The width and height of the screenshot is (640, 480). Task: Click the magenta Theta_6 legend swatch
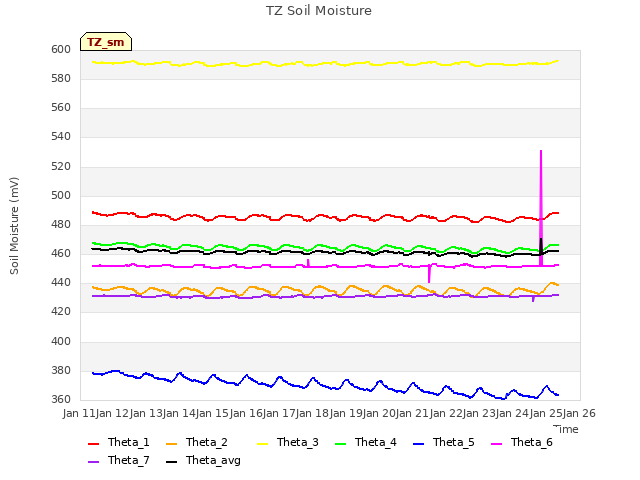point(496,444)
